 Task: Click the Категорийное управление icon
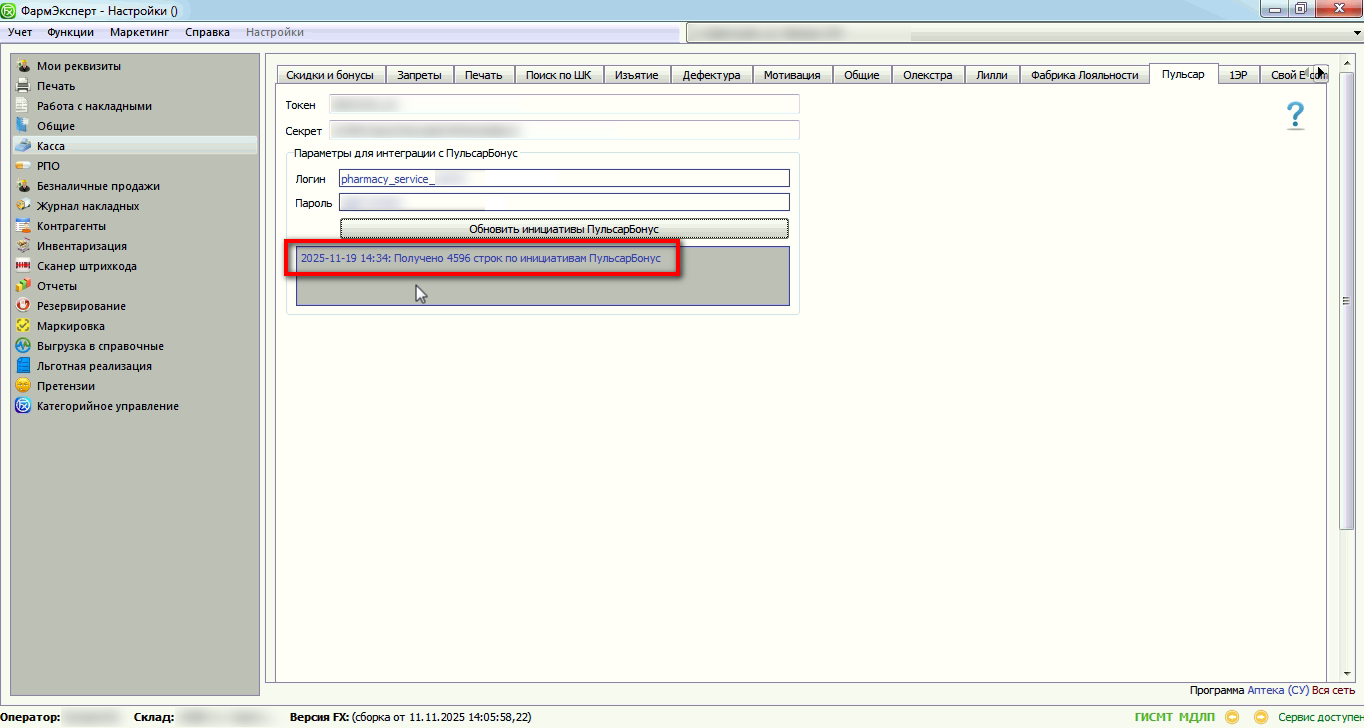(x=23, y=406)
